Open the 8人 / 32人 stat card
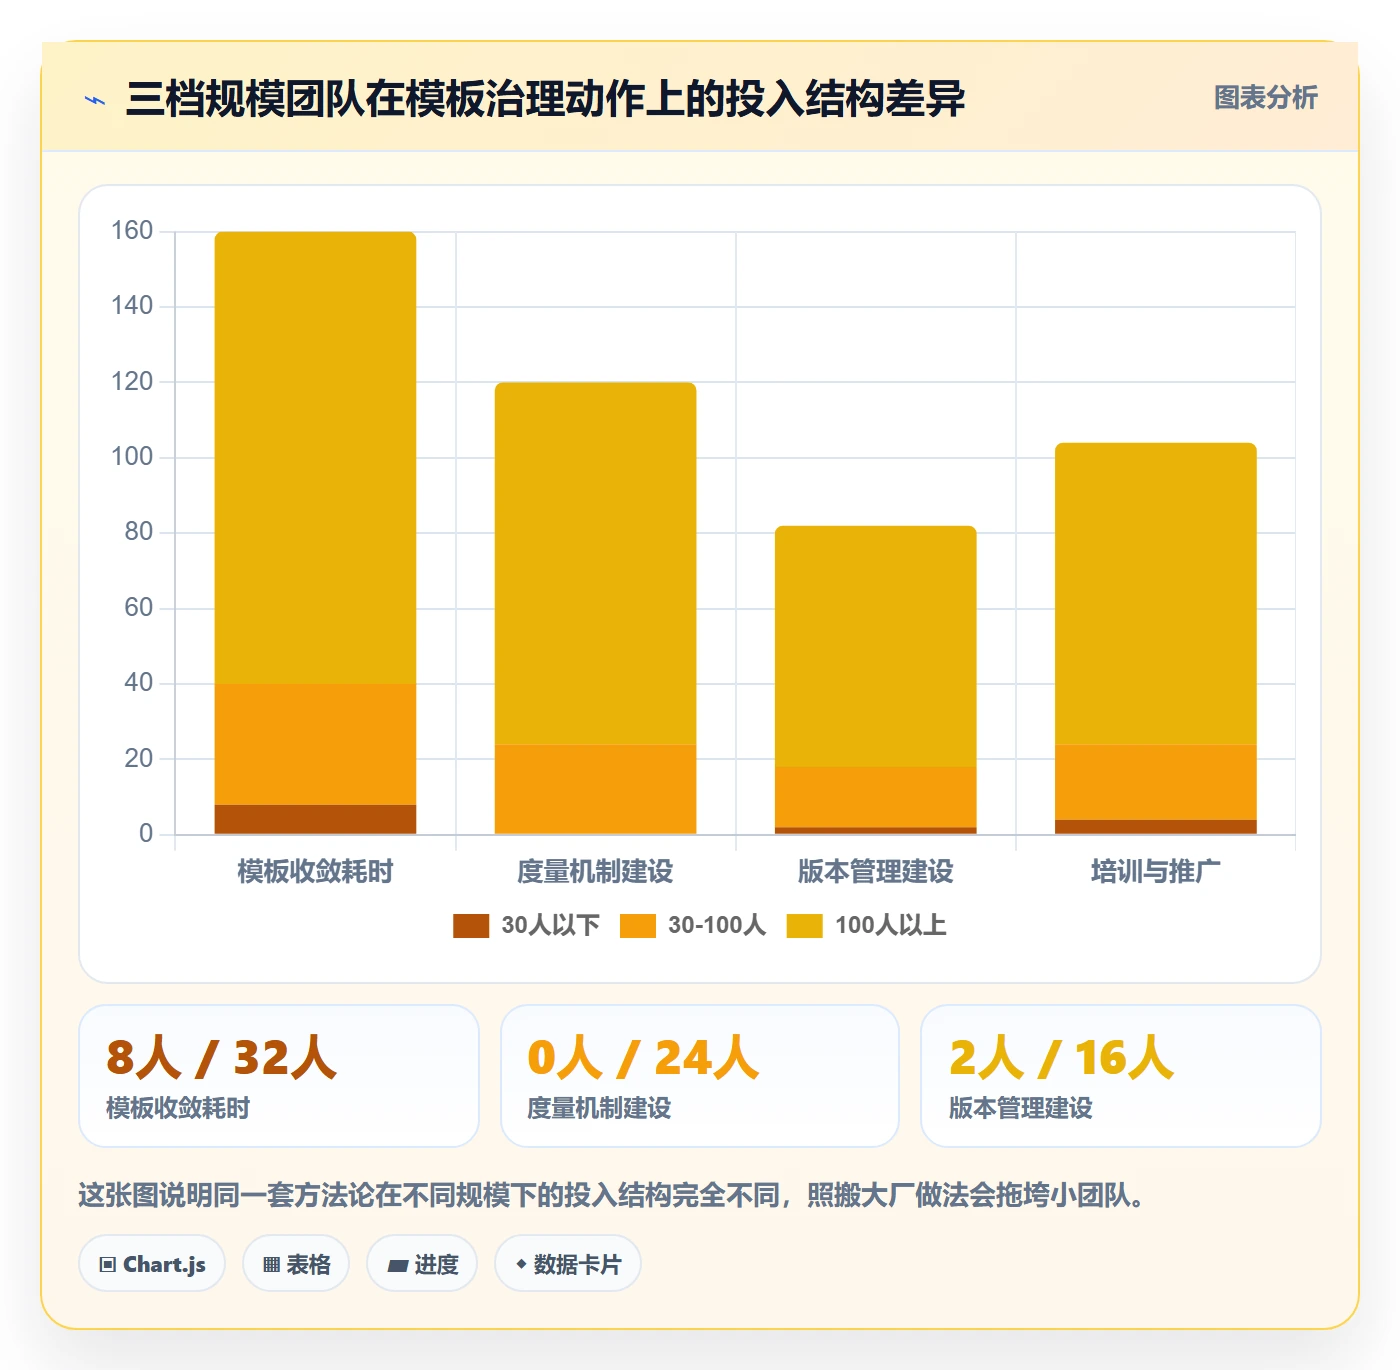1400x1370 pixels. click(x=279, y=1076)
